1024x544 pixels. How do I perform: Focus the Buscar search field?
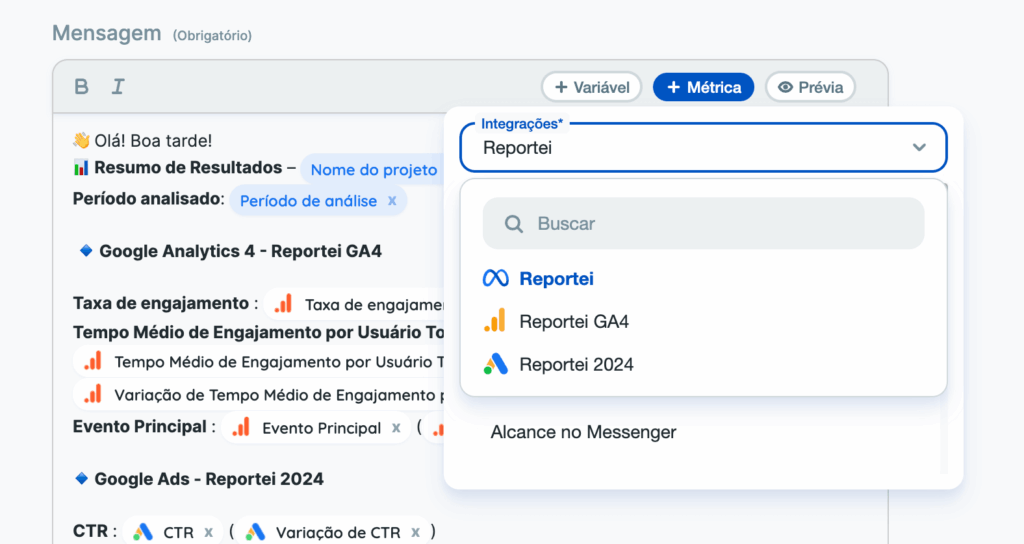(703, 223)
